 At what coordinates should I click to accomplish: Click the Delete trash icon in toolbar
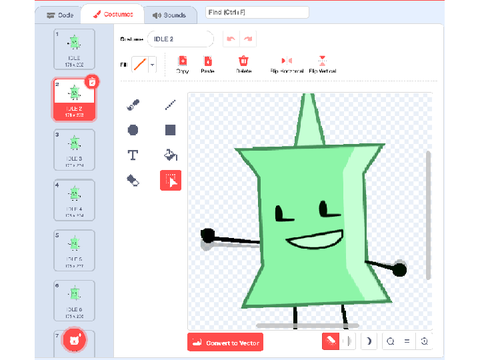coord(243,61)
